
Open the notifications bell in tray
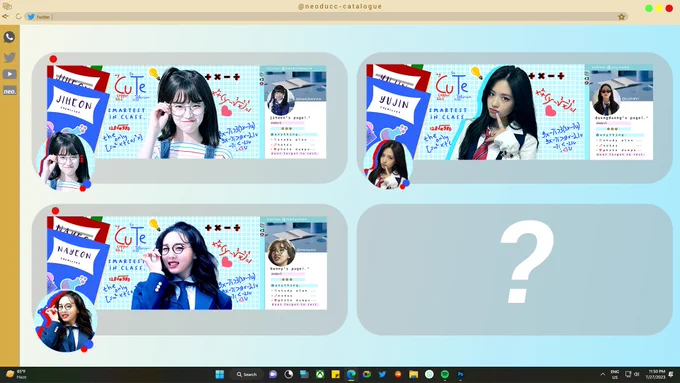[x=671, y=374]
